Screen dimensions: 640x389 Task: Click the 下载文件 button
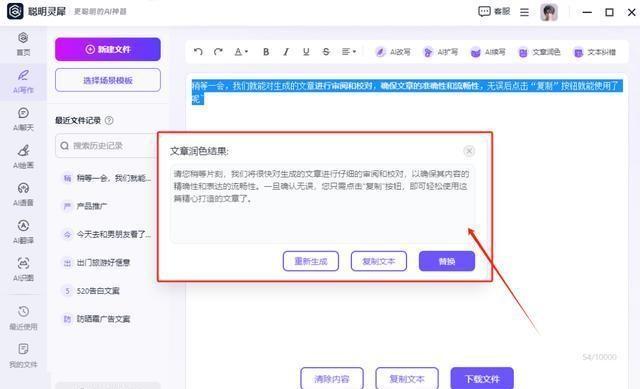pos(482,379)
